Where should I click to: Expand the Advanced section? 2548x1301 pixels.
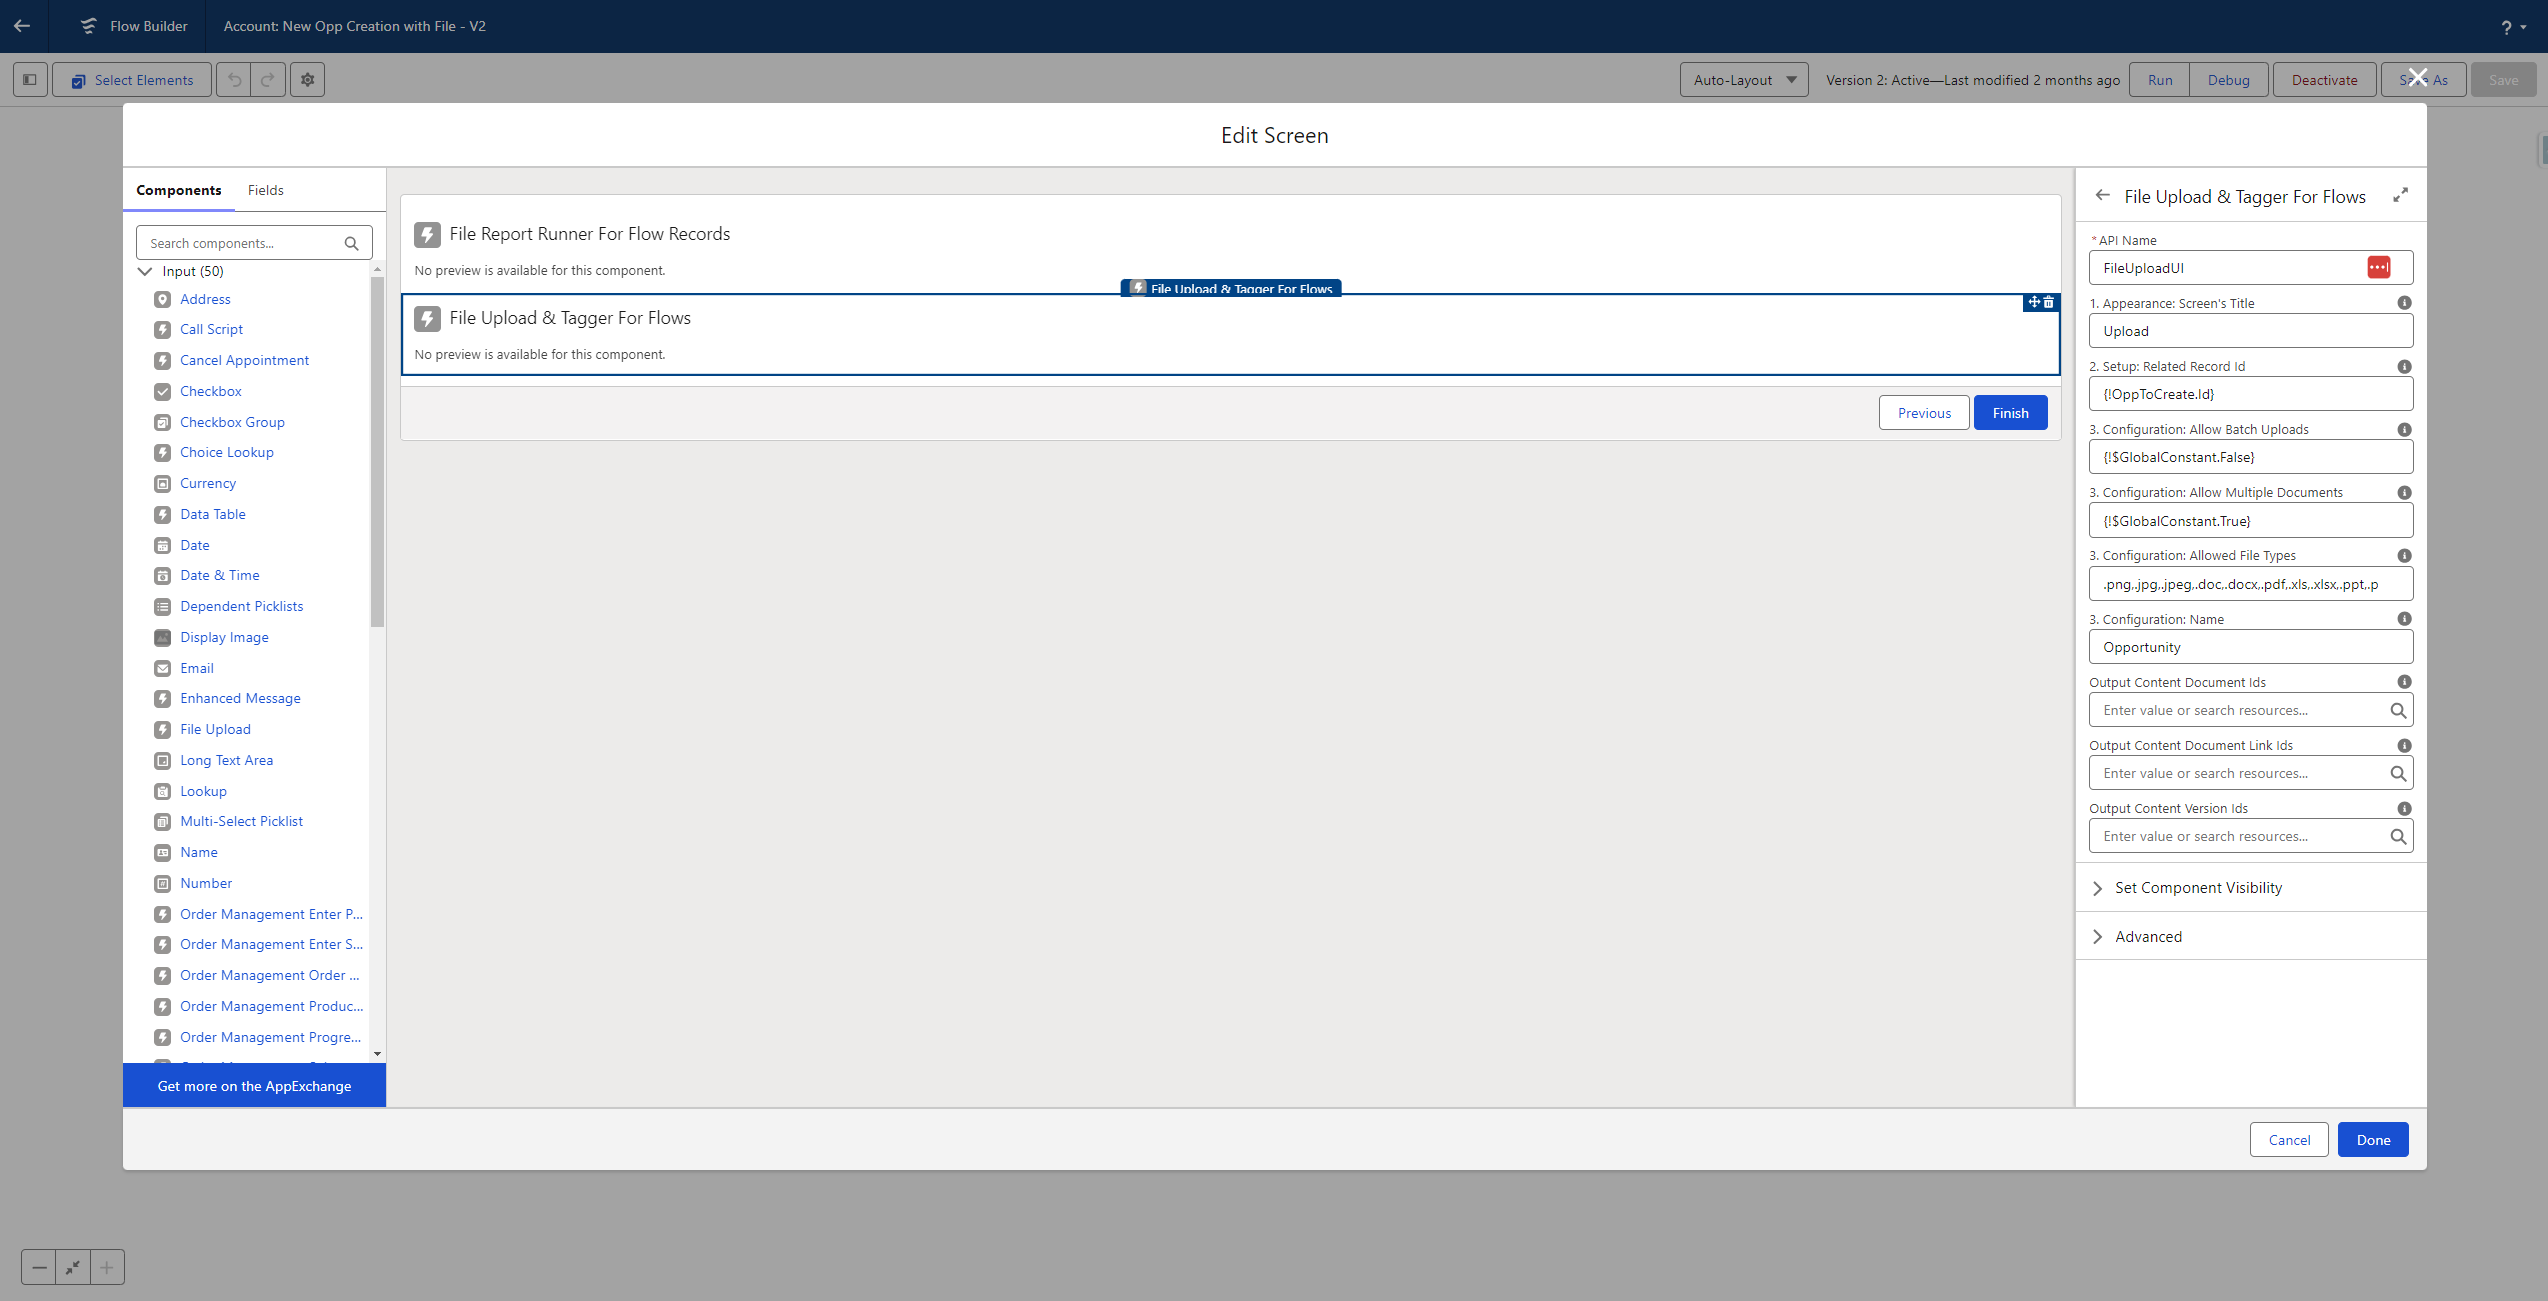tap(2148, 937)
